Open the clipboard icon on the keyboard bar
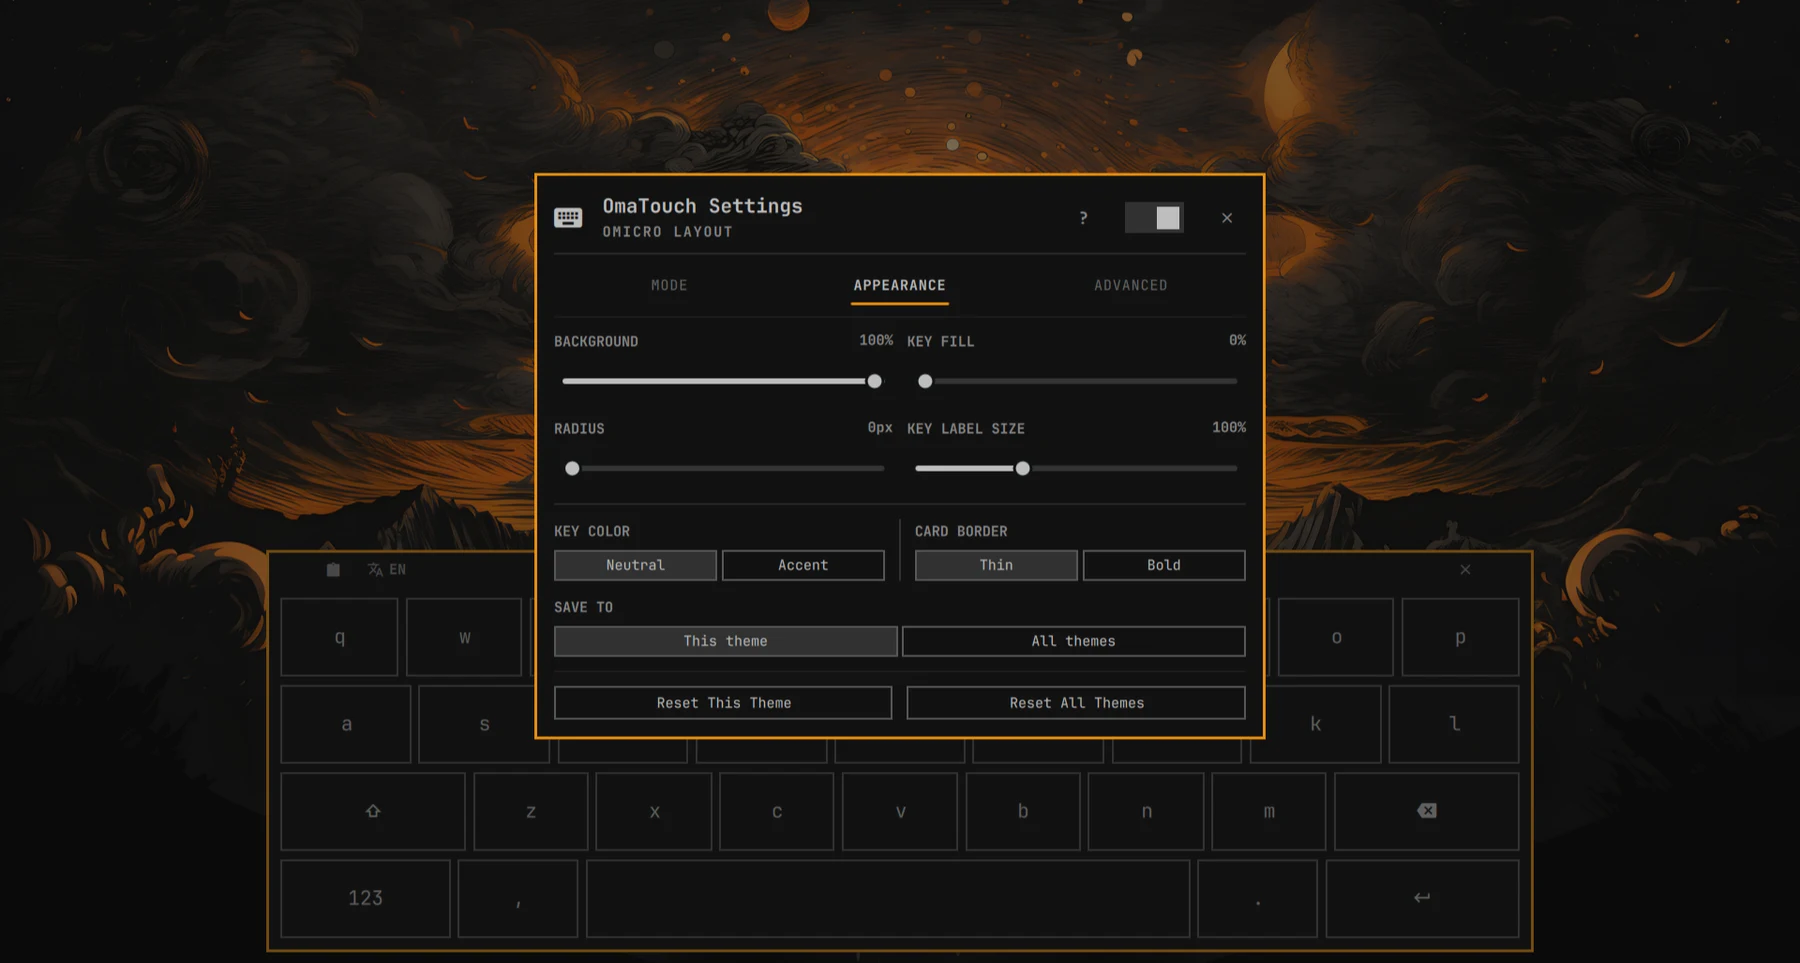The image size is (1800, 963). (333, 570)
